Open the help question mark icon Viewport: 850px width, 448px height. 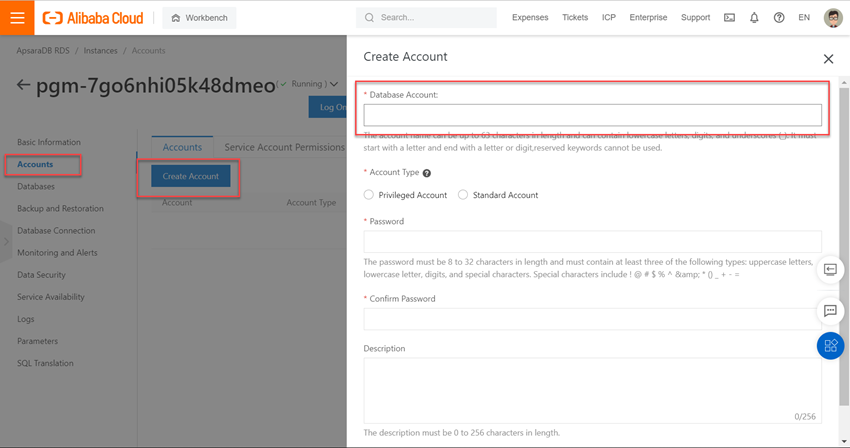(x=779, y=18)
